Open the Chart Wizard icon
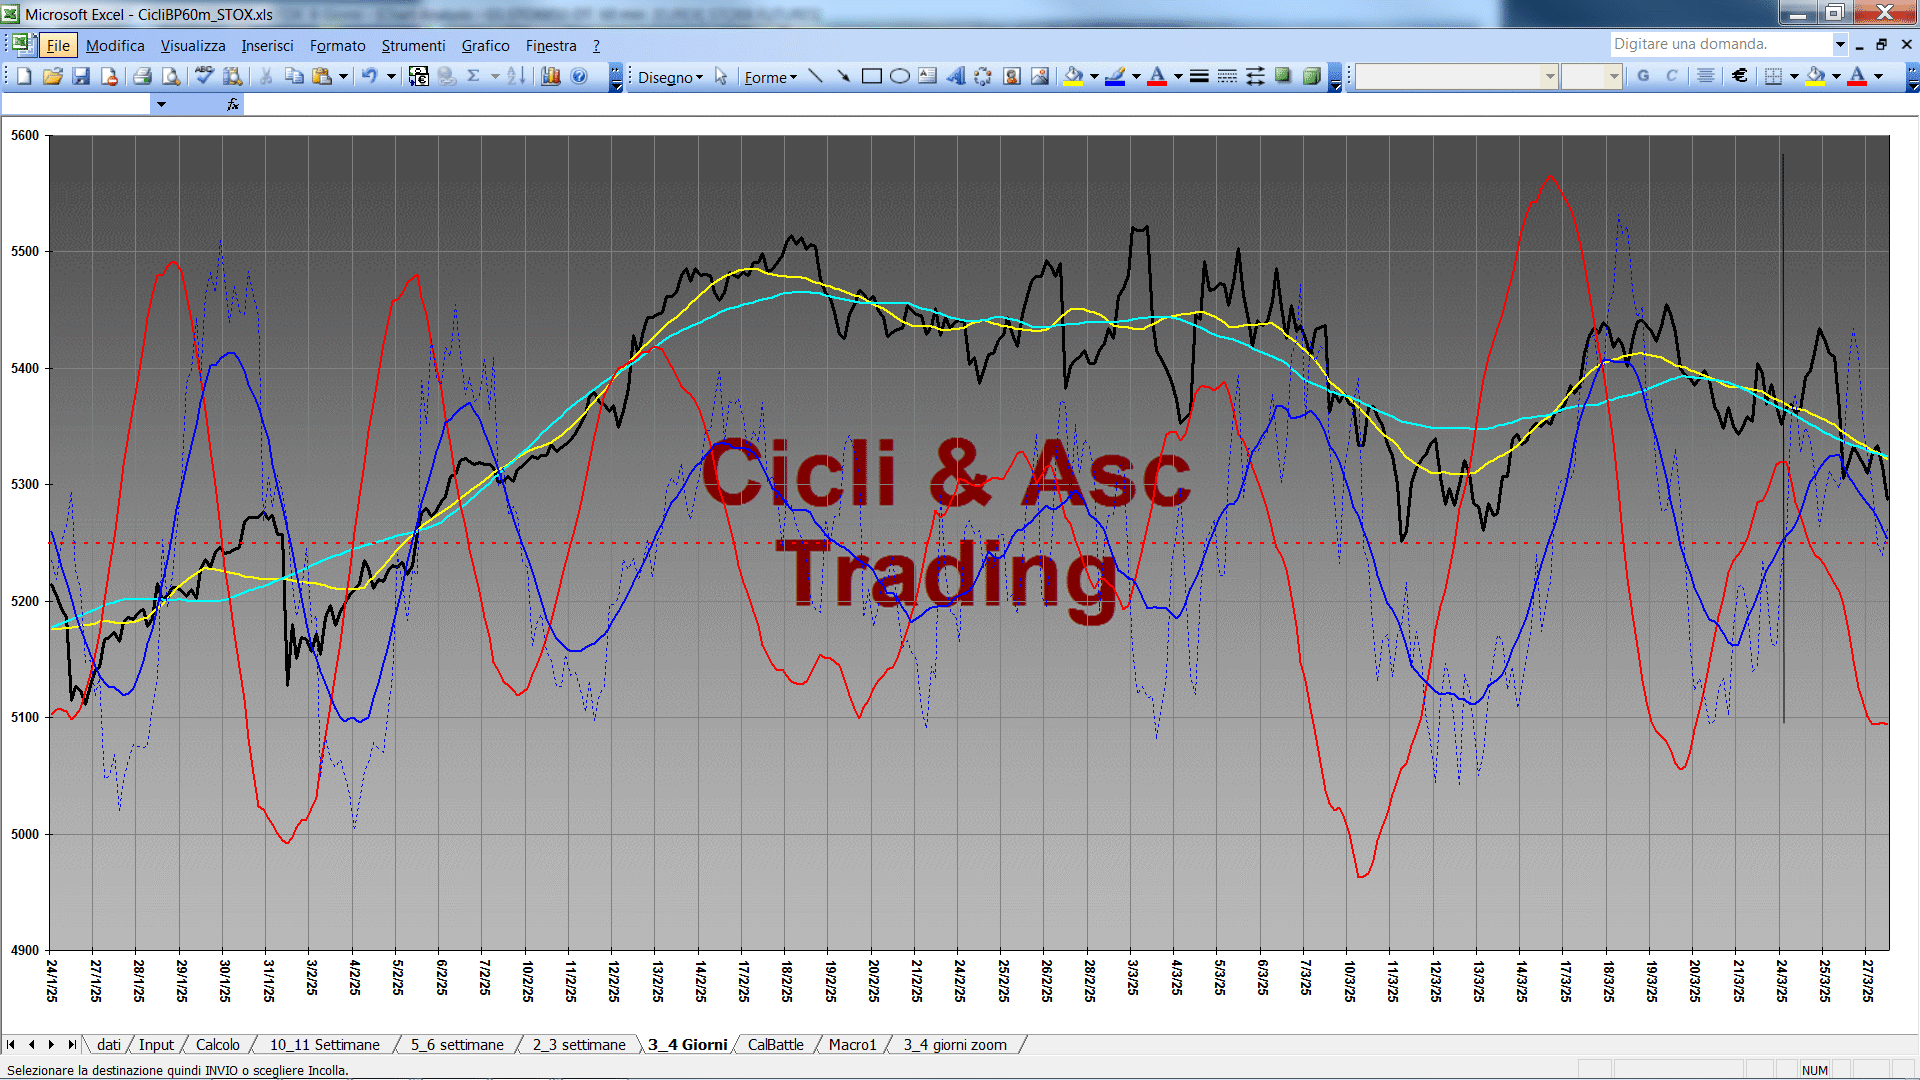 click(551, 76)
